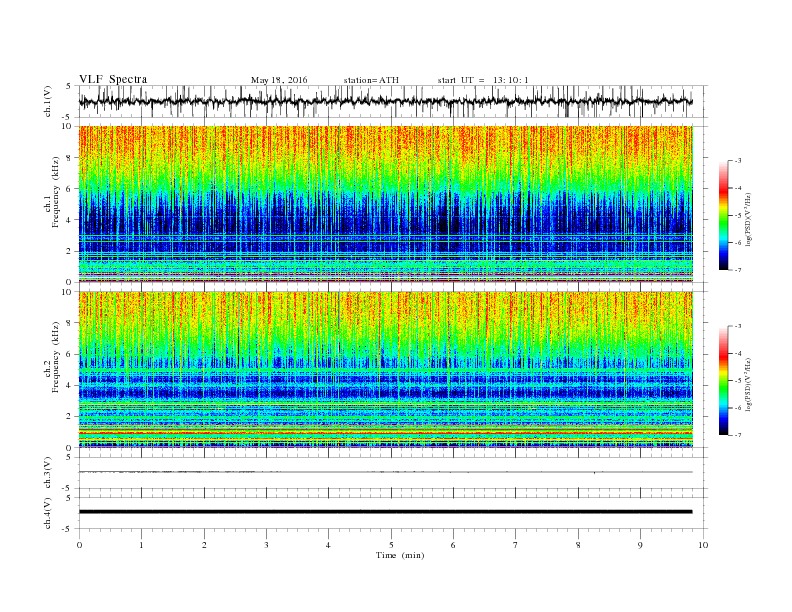Click the time axis tick label "4"
792x612 pixels.
329,545
